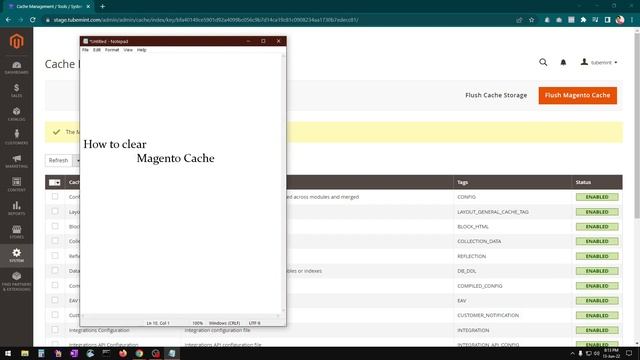Tick the checkbox in the BLOCK_HTML row
Screen dimensions: 640x360
point(55,226)
